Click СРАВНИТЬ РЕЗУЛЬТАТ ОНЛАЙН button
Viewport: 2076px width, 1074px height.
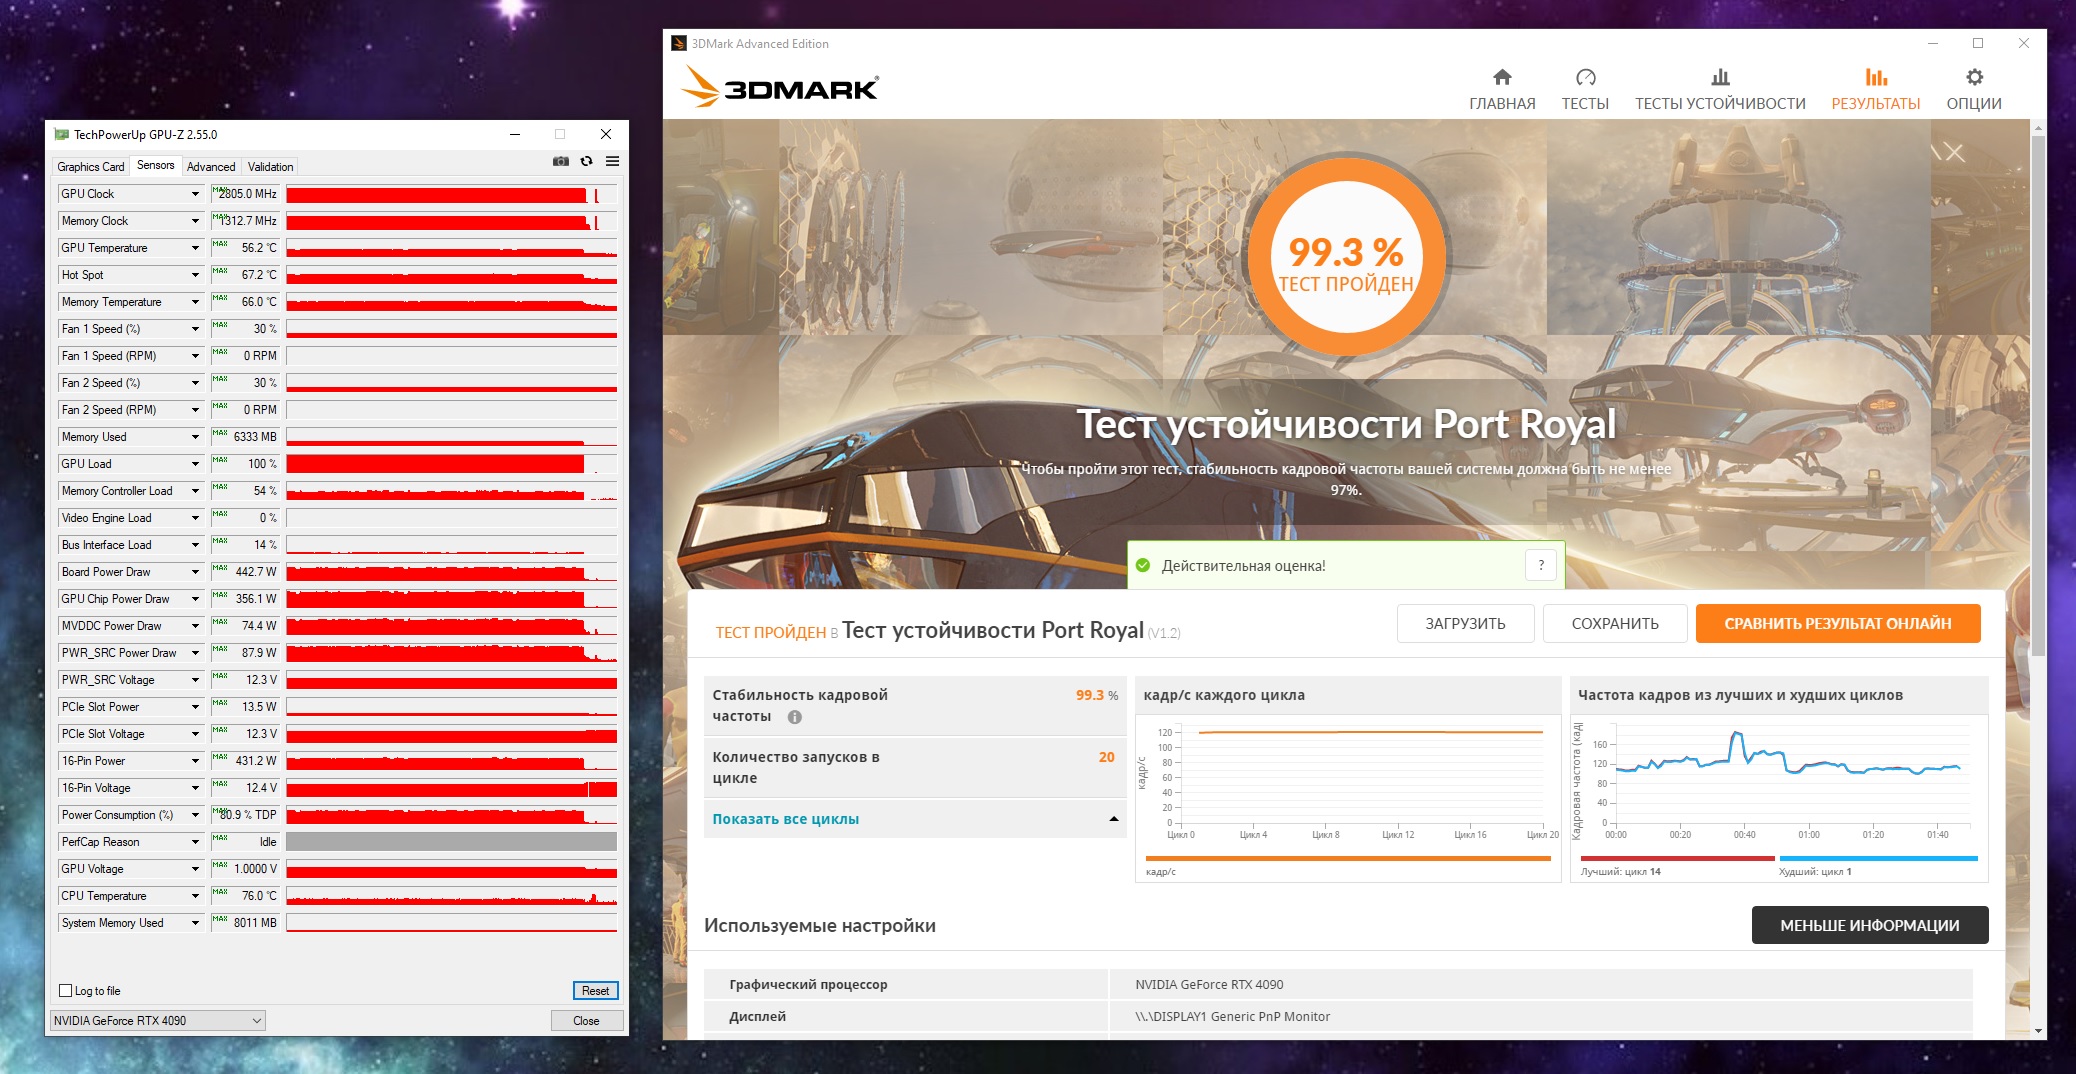(x=1838, y=624)
